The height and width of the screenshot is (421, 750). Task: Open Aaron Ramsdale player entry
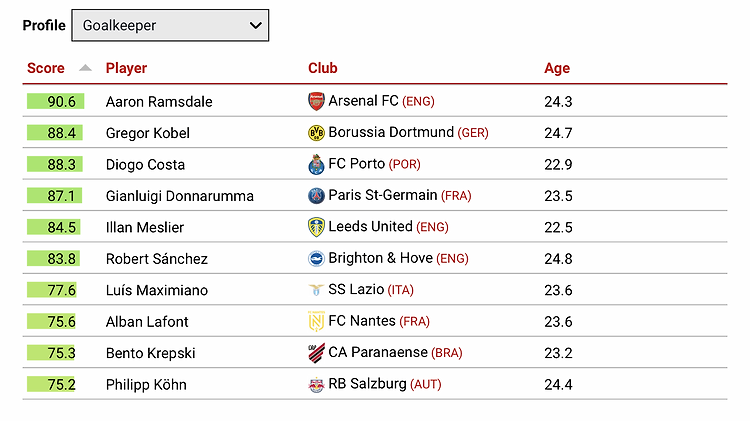click(x=159, y=101)
